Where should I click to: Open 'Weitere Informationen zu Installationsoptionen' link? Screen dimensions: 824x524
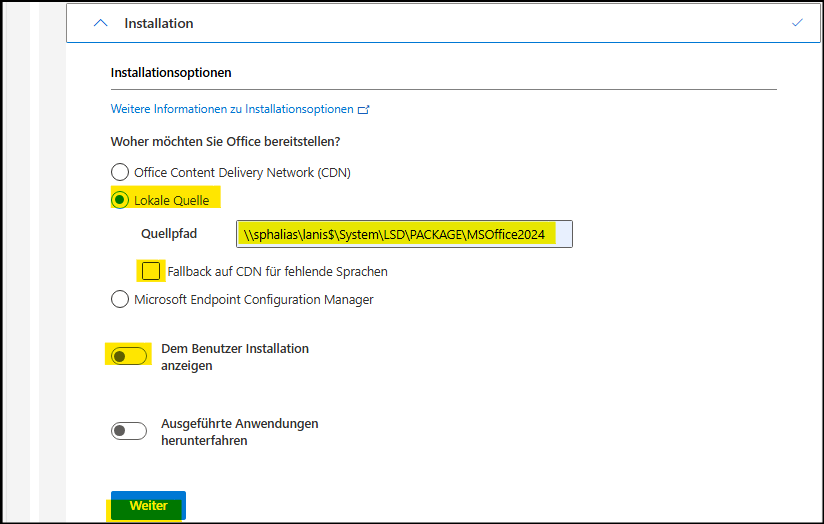click(x=232, y=109)
